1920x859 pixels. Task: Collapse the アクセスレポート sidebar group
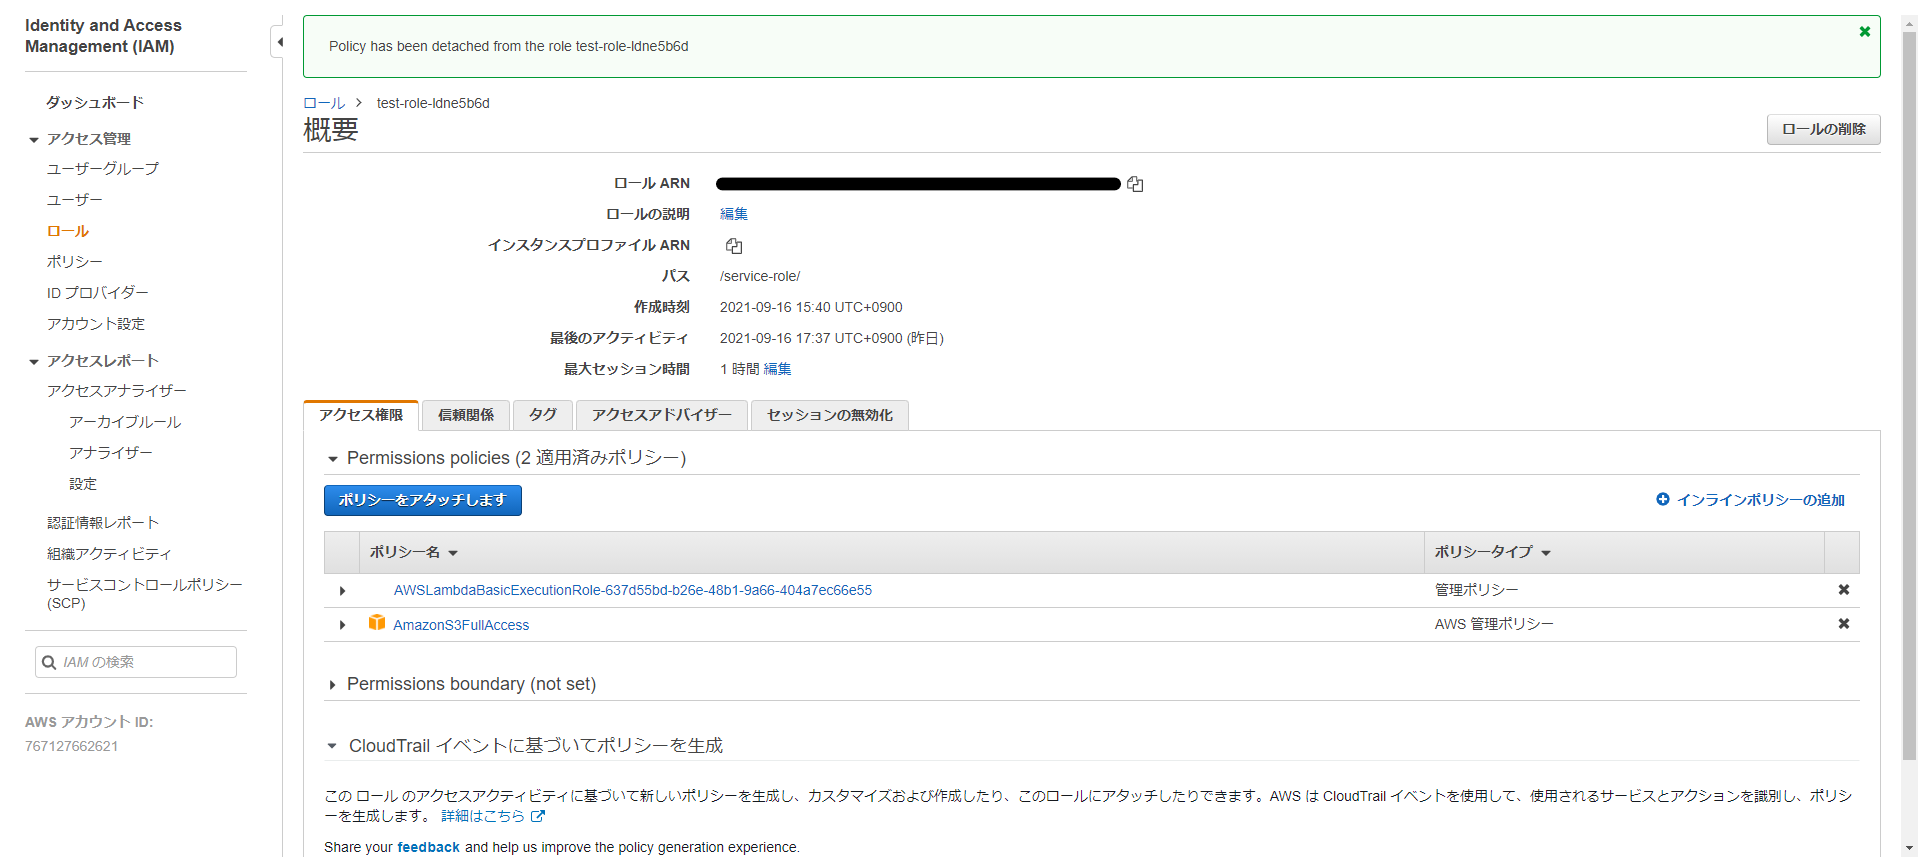(34, 362)
